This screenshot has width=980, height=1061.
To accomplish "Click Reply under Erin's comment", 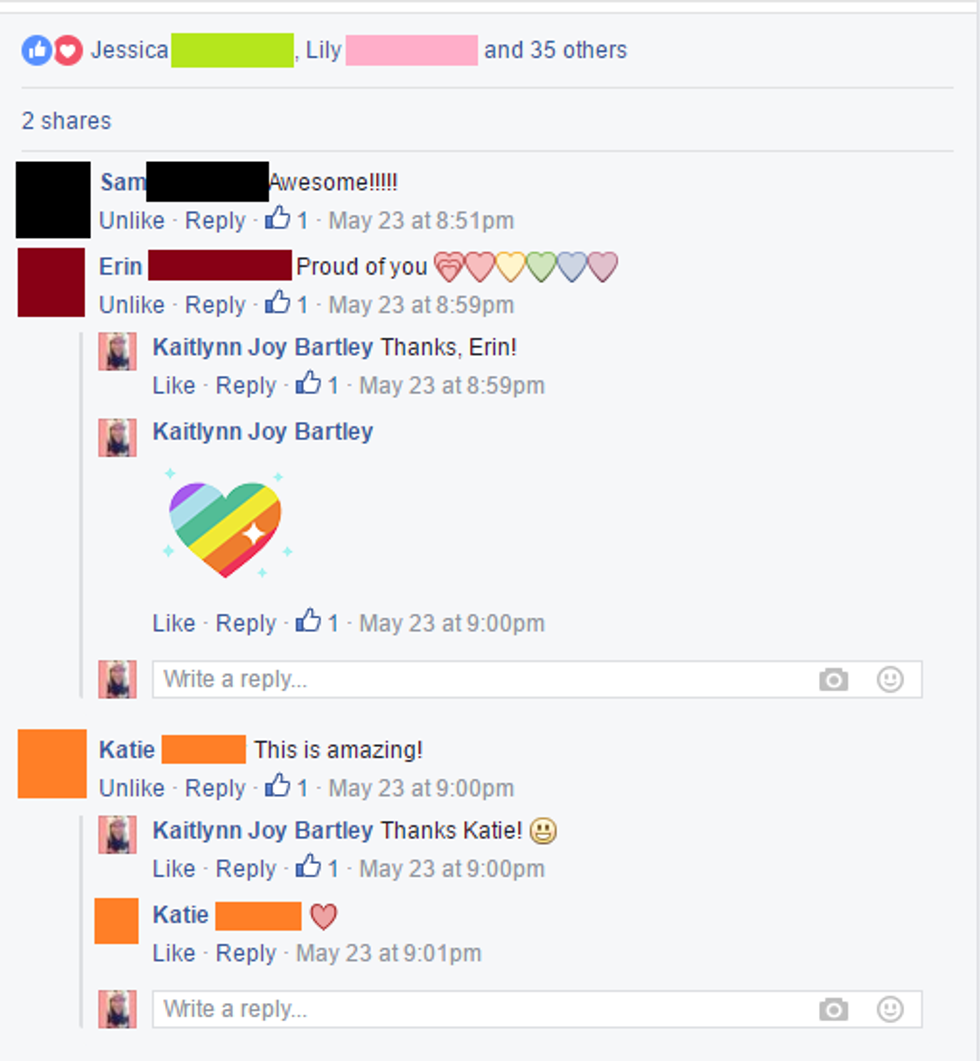I will [215, 305].
